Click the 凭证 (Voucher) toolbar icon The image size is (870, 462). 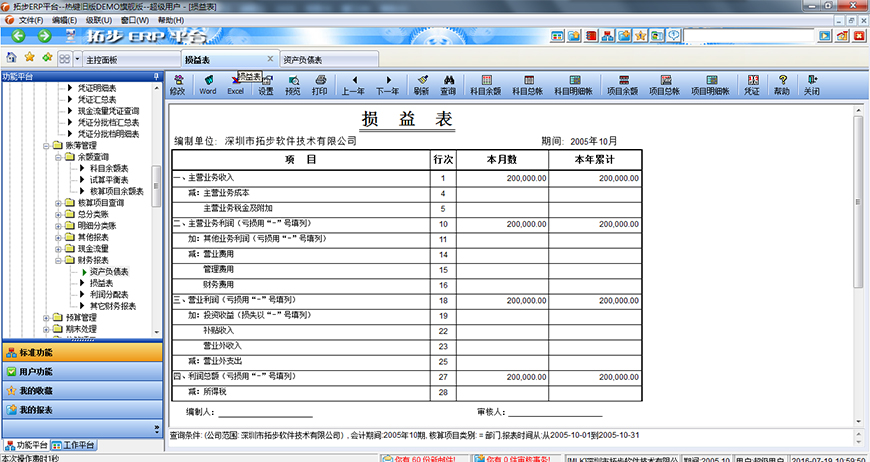pos(751,85)
